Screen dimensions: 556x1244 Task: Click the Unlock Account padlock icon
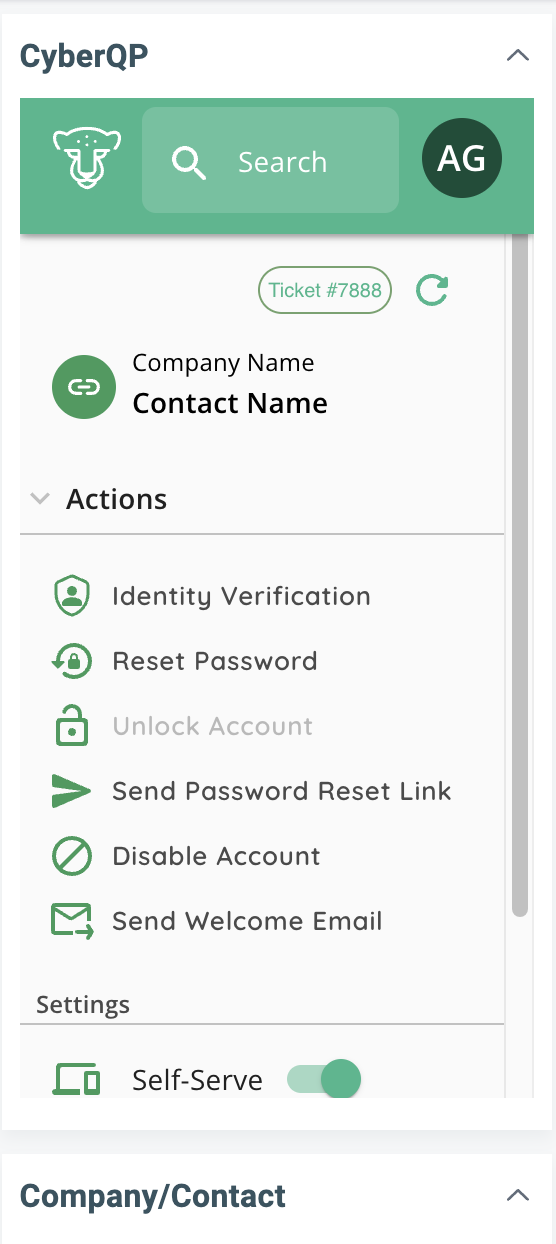[x=71, y=726]
